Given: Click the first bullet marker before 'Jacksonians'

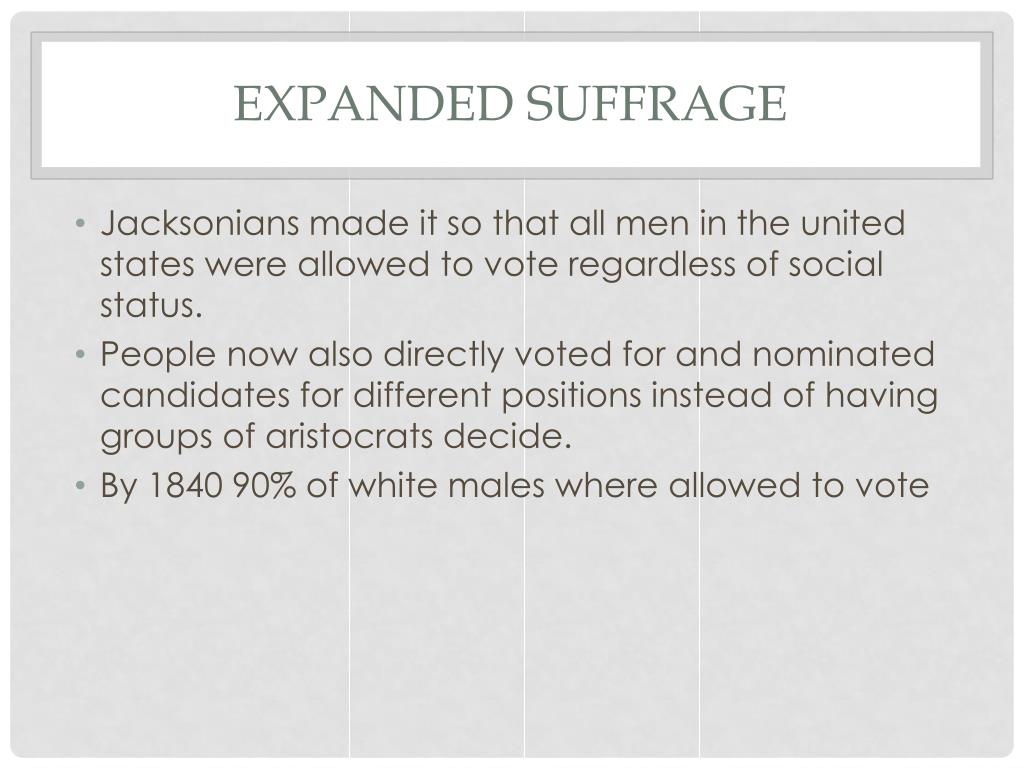Looking at the screenshot, I should (80, 224).
